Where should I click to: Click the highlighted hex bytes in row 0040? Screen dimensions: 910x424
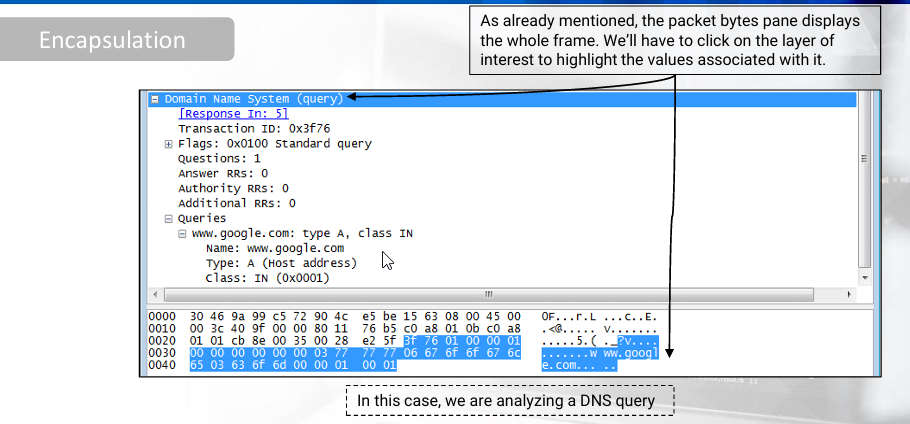(x=293, y=365)
